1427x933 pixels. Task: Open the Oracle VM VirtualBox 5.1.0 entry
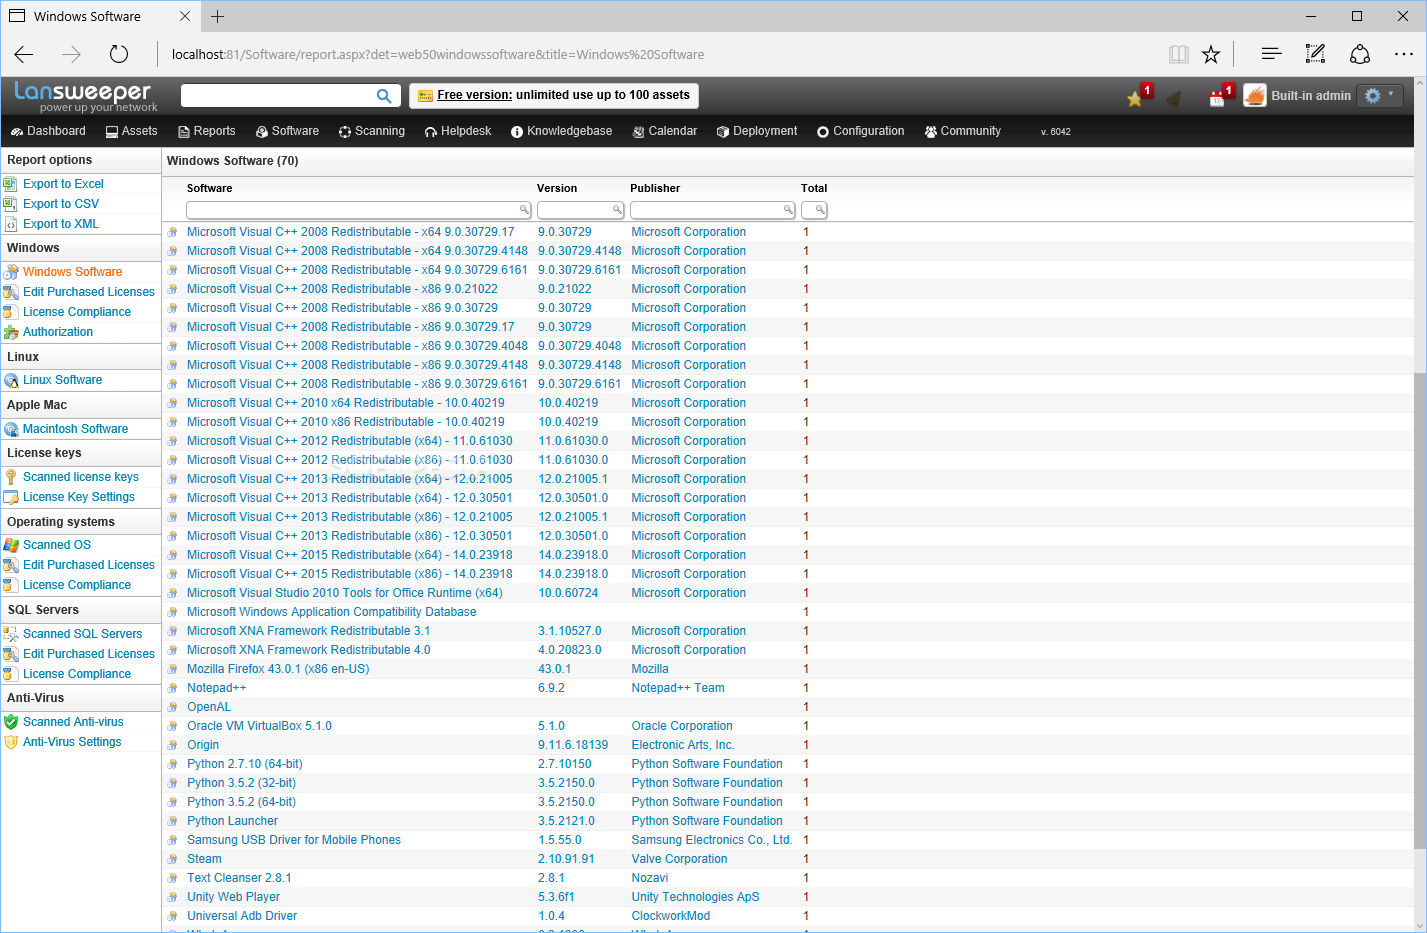coord(259,726)
